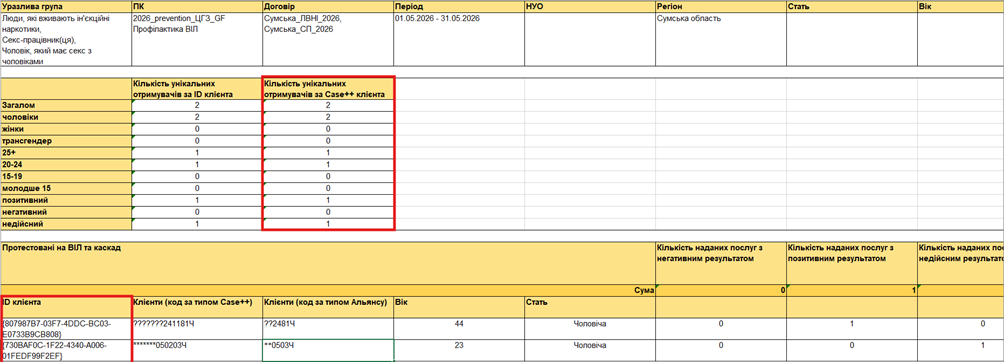This screenshot has height=362, width=1004.
Task: Click the age value 23
Action: [x=459, y=350]
